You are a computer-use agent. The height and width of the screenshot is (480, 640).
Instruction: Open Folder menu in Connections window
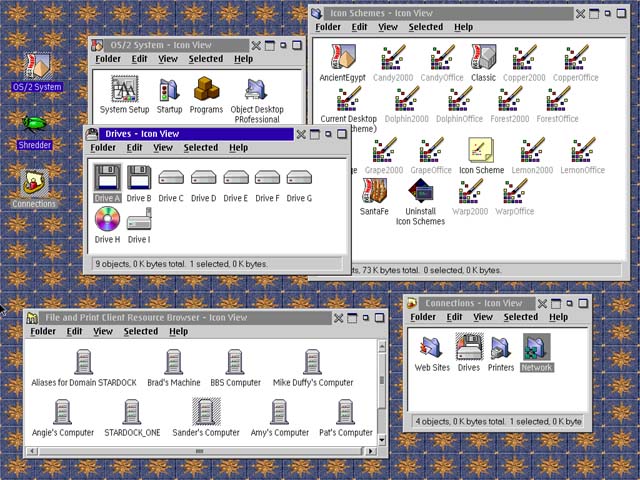tap(423, 317)
